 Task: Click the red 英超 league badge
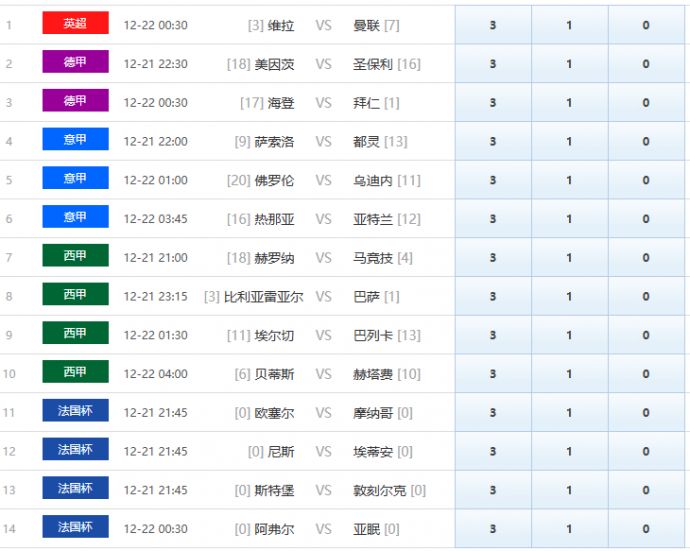click(x=75, y=23)
